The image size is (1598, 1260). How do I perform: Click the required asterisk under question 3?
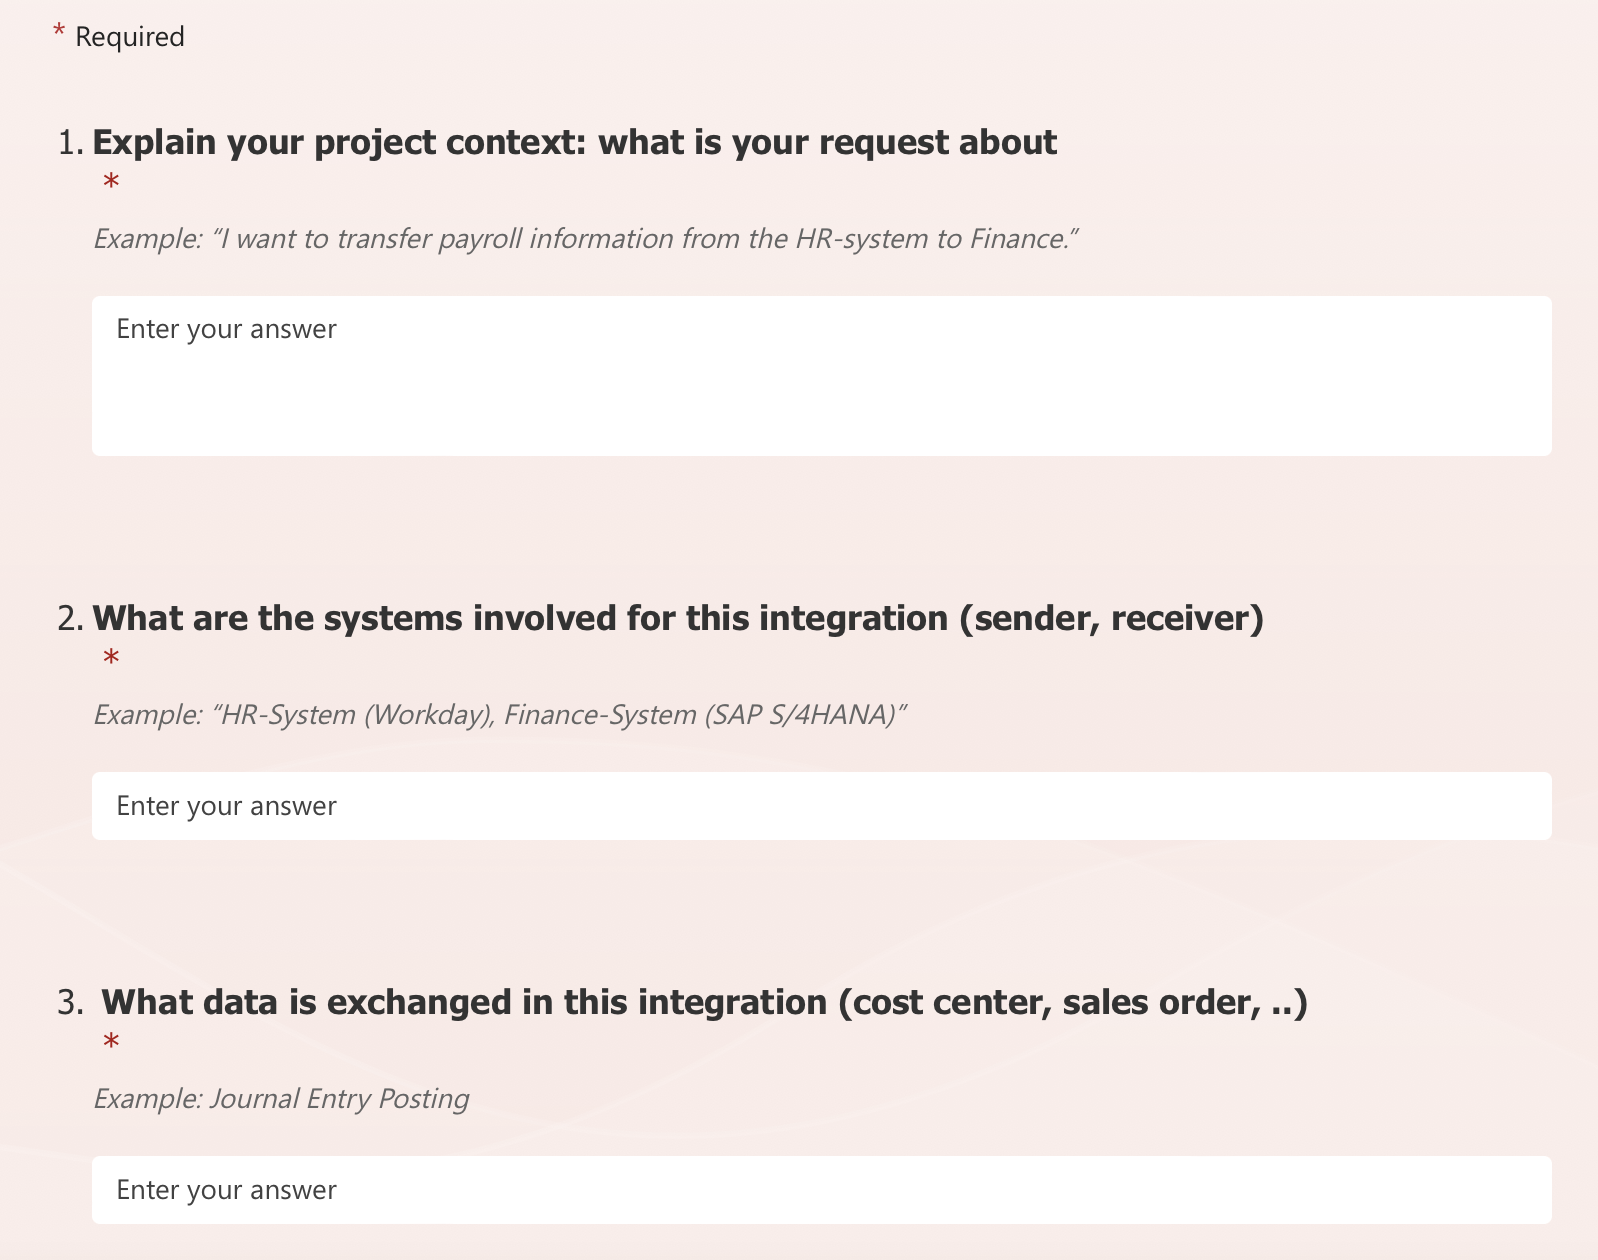click(111, 1043)
